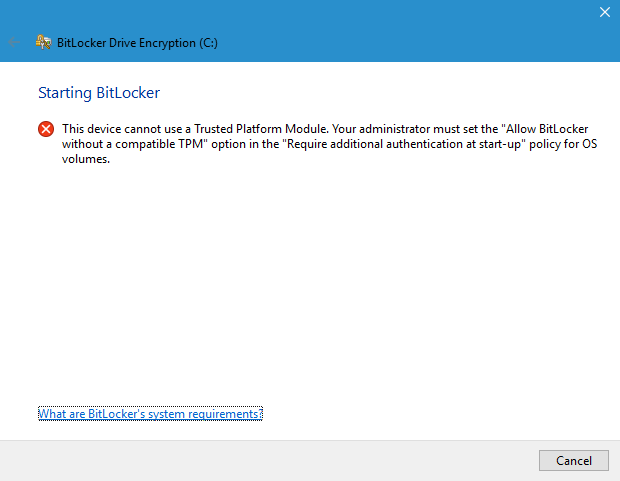
Task: Click the word "volumes." ending the message
Action: (86, 159)
